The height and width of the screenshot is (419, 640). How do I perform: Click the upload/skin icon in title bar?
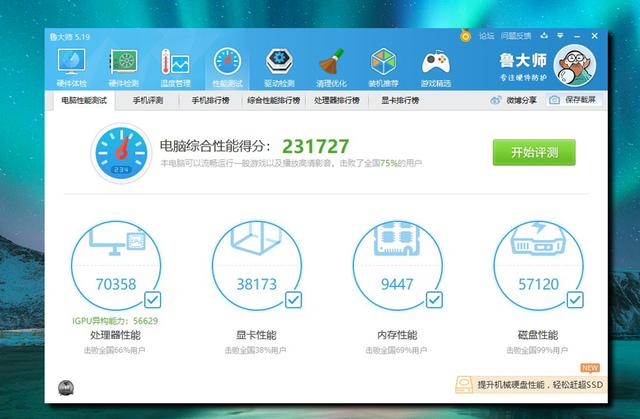click(544, 36)
